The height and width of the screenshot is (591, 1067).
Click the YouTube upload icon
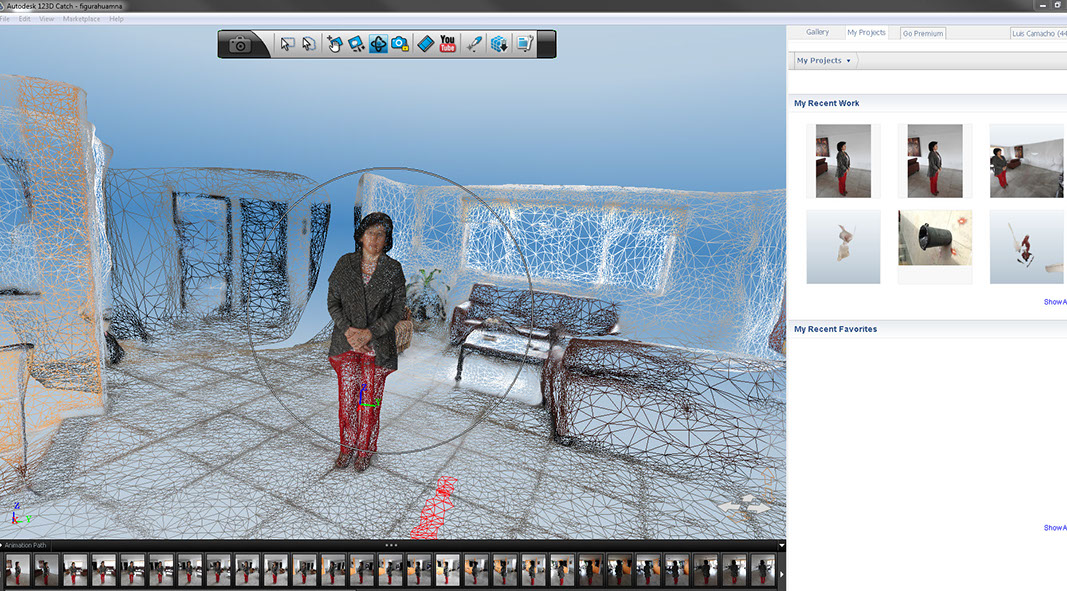point(447,44)
